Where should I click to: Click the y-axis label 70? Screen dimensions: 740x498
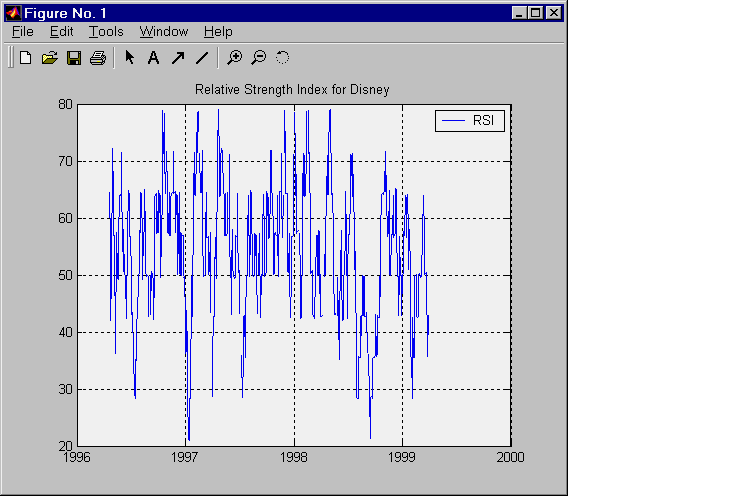coord(66,161)
